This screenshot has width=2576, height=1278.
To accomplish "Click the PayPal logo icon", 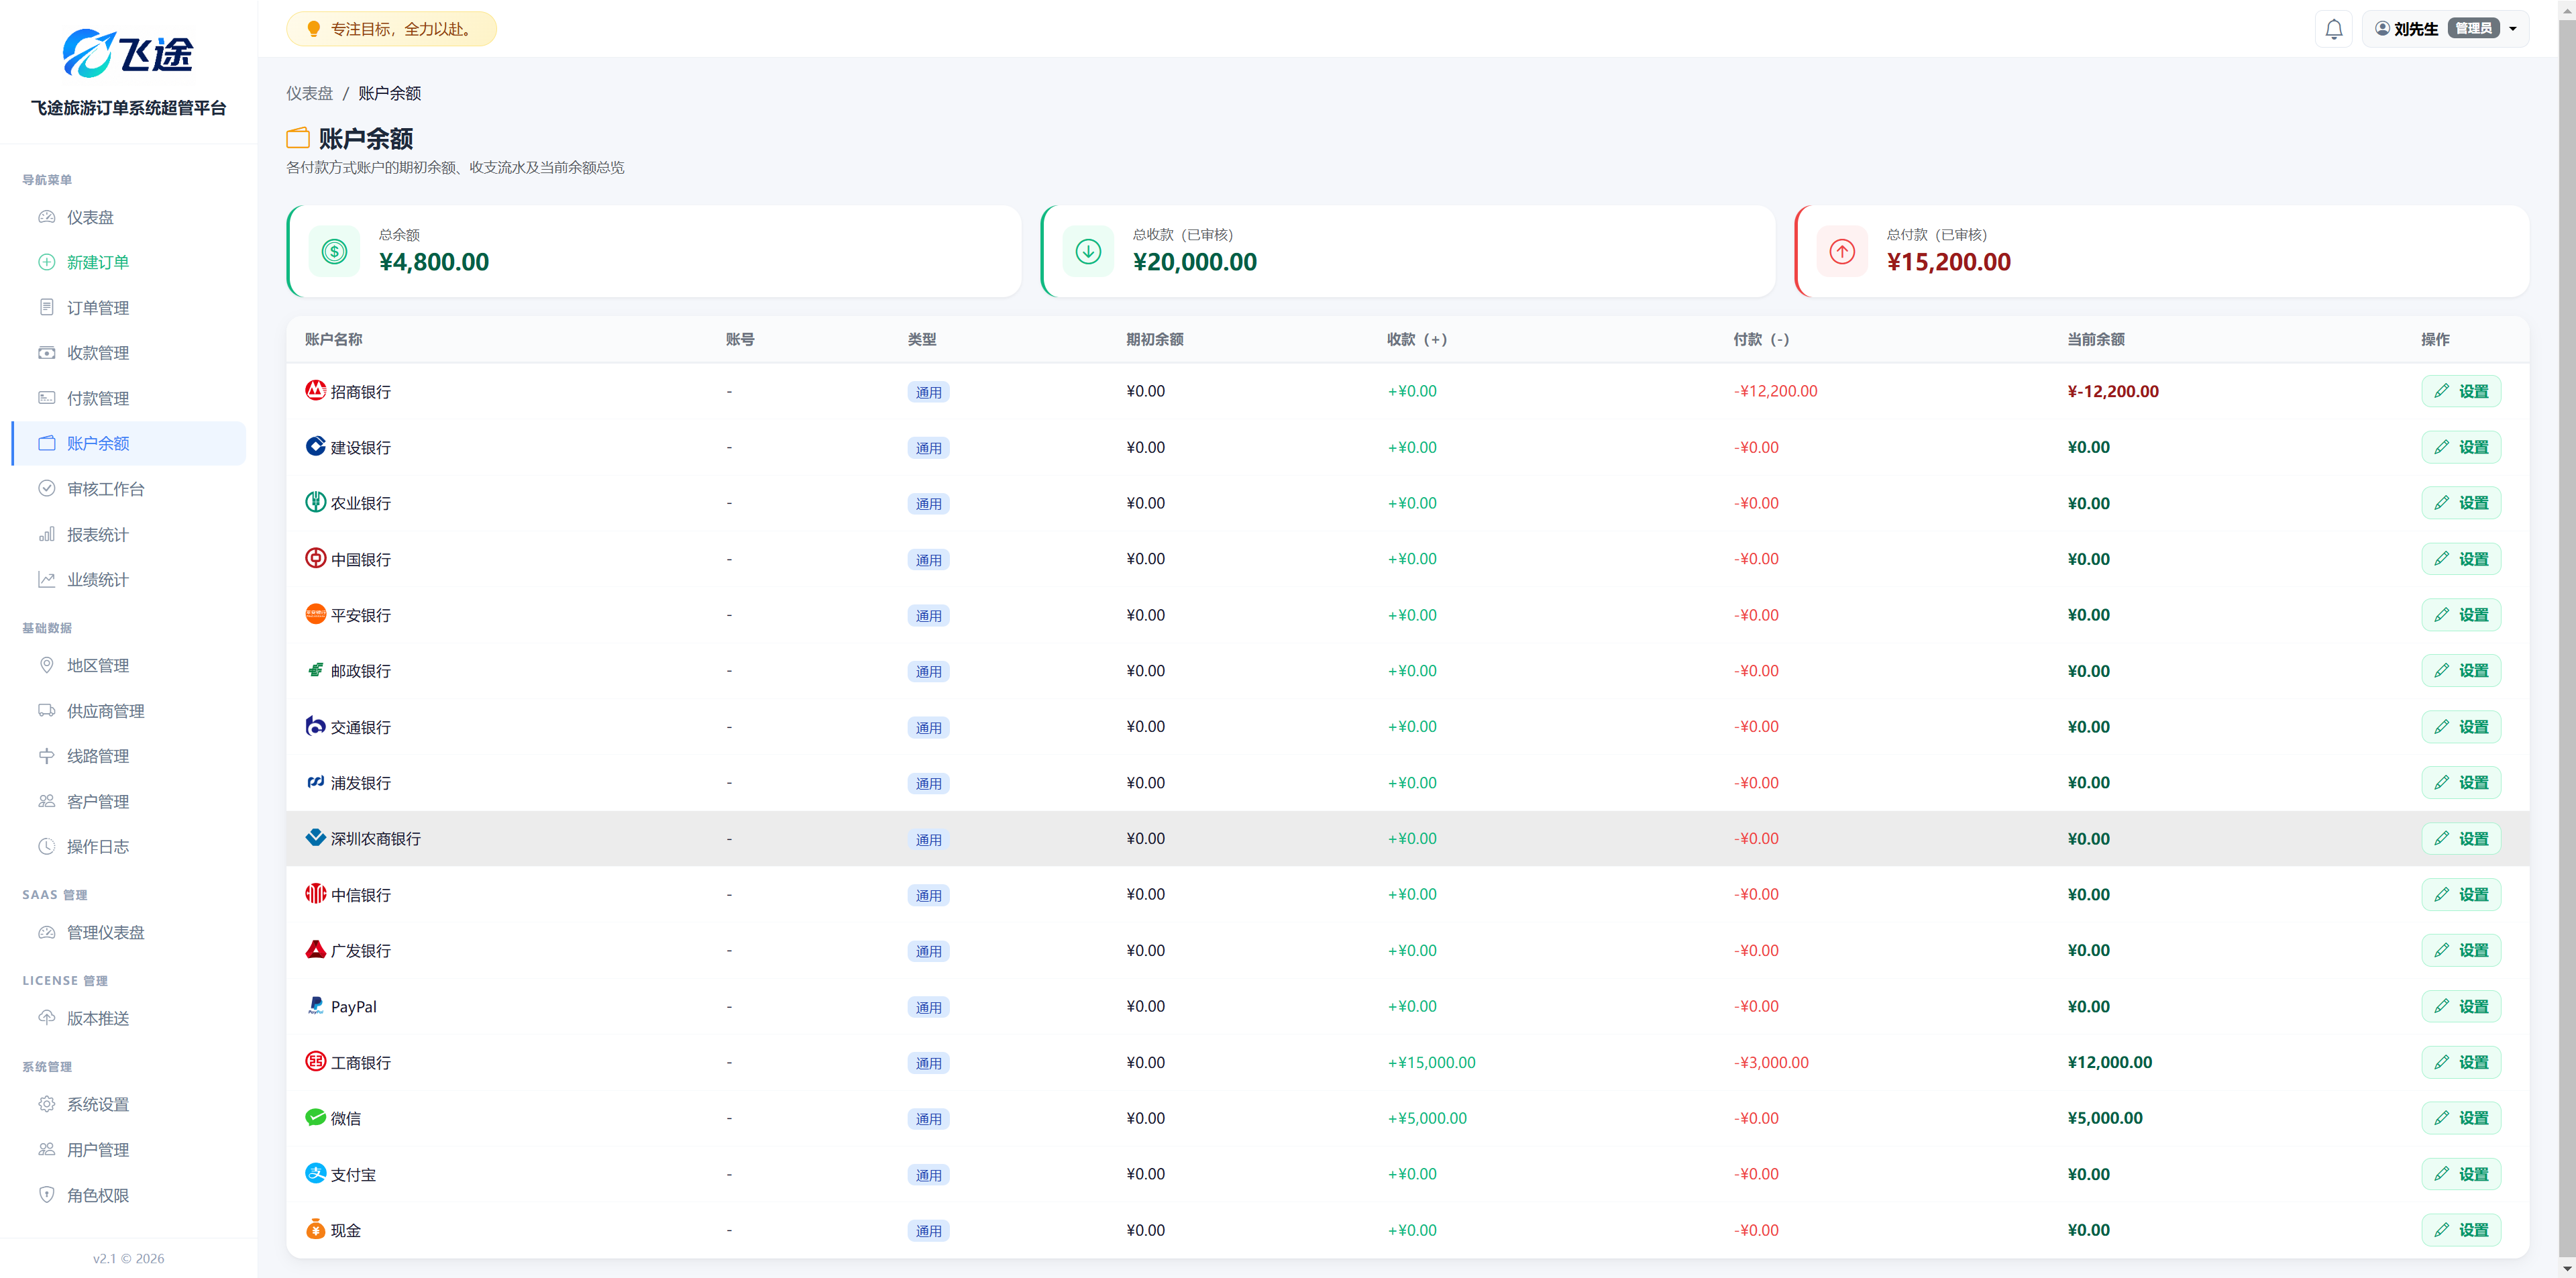I will pos(315,1005).
